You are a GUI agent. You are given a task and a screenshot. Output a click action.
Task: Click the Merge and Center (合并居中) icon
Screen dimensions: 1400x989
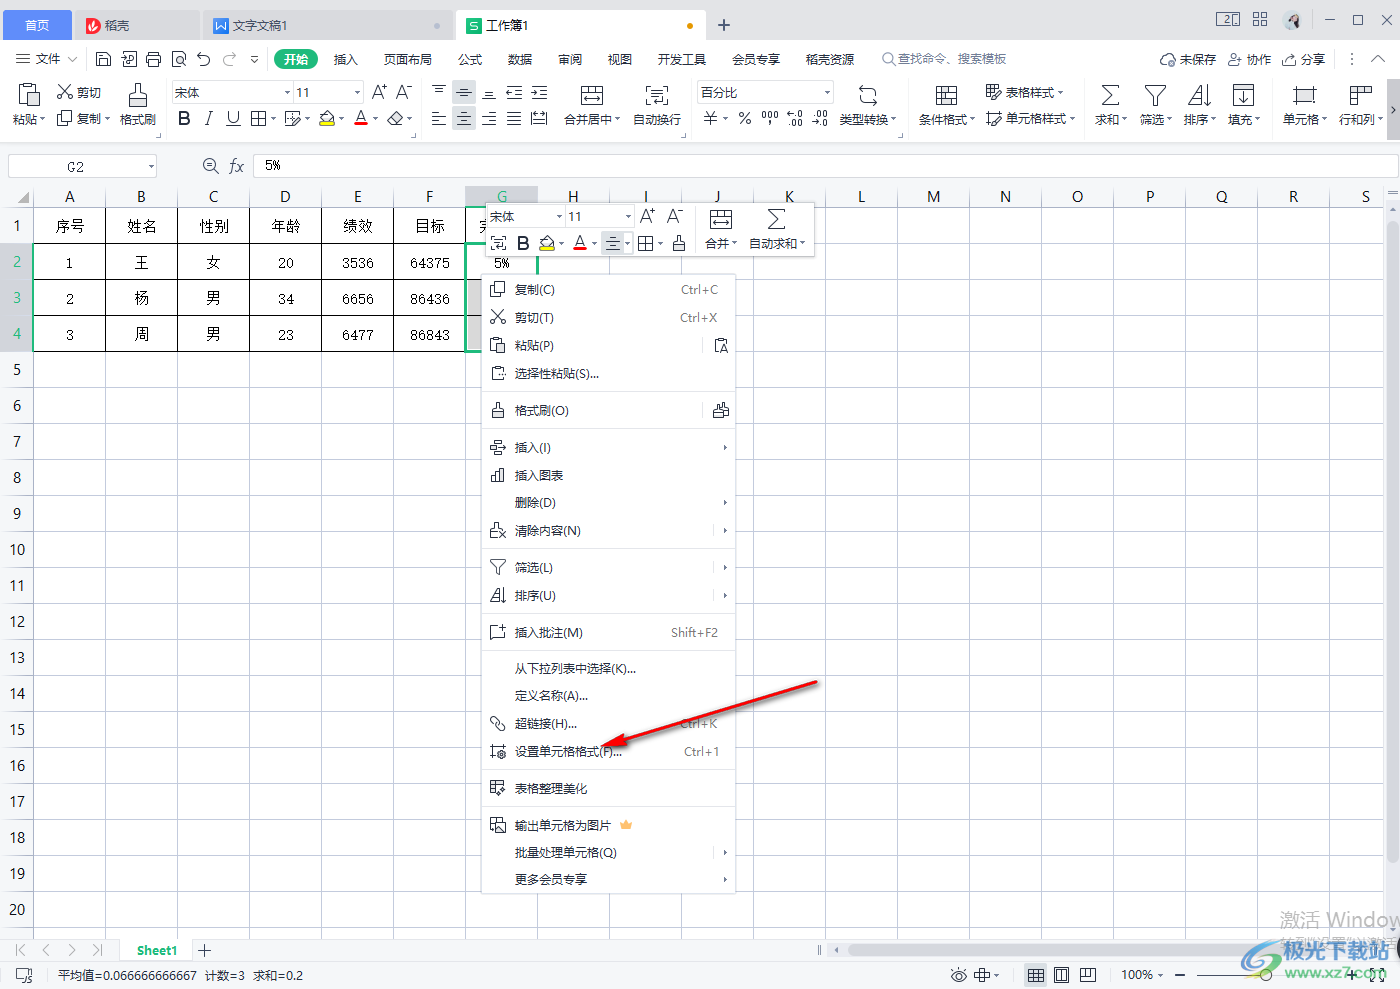592,95
